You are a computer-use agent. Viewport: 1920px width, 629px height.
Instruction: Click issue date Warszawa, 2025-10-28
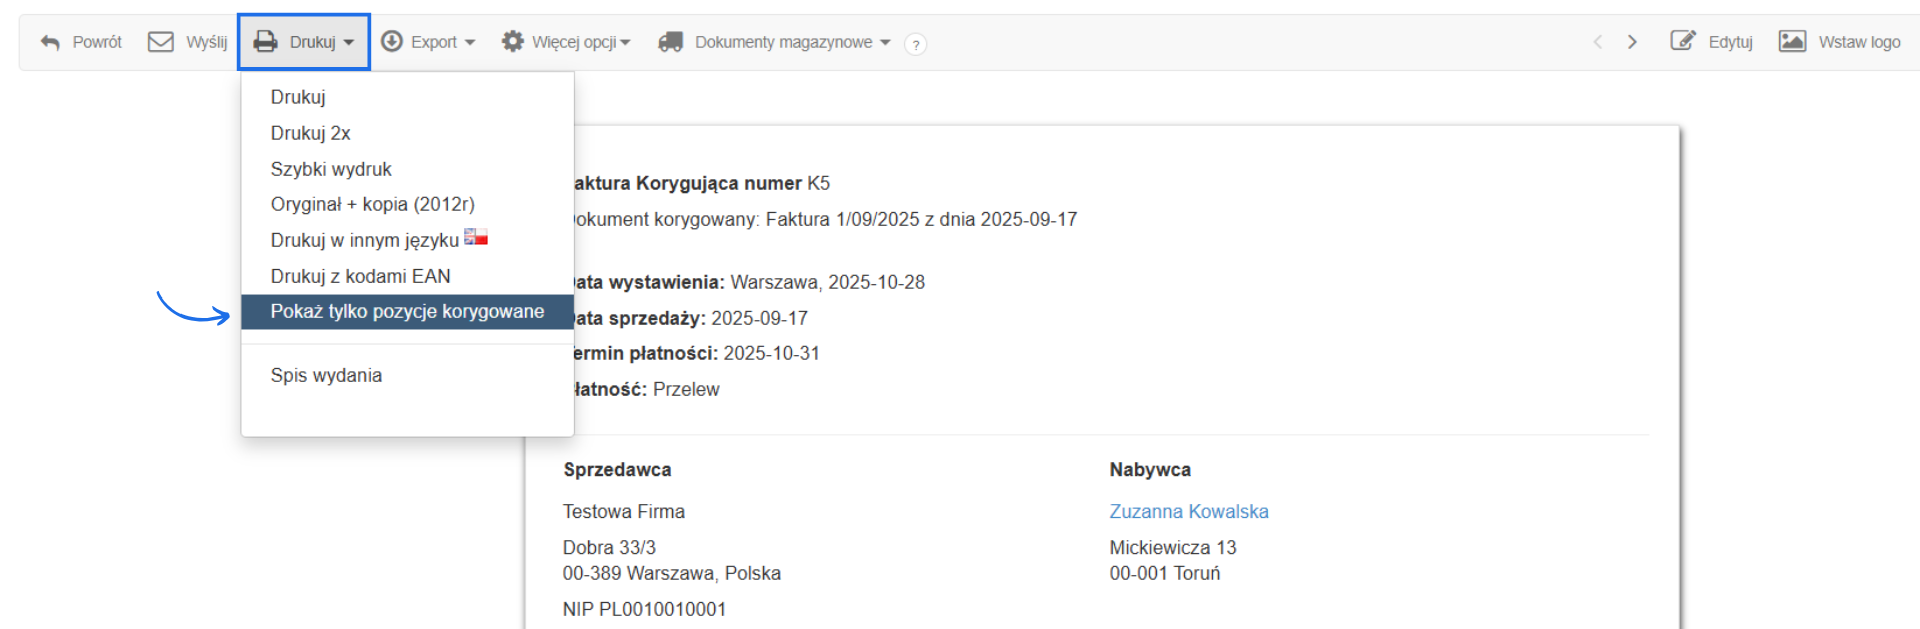(827, 282)
